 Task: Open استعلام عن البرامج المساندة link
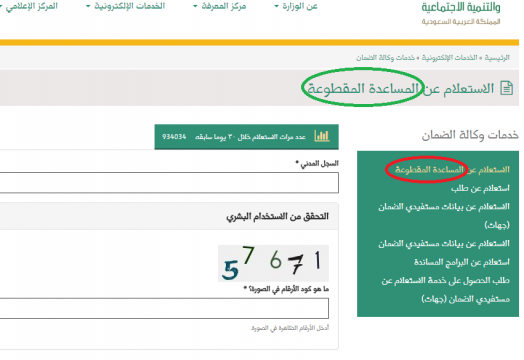click(x=462, y=262)
